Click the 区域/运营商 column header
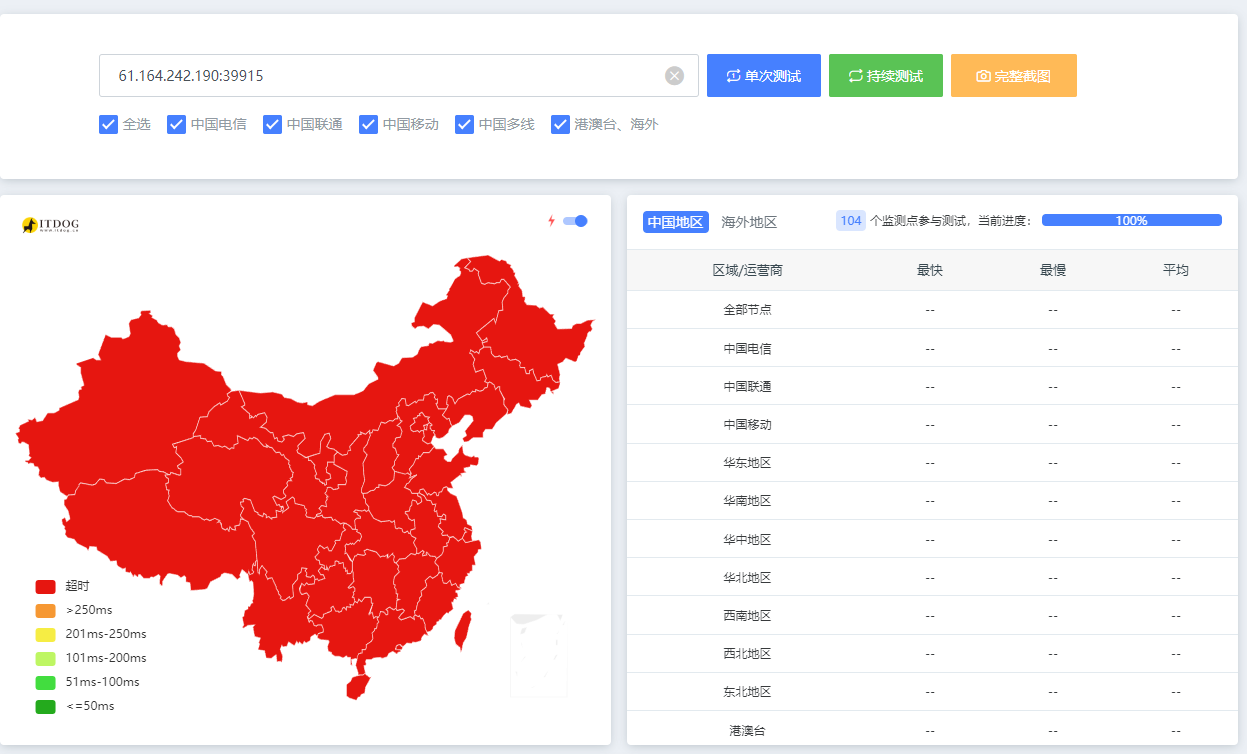Screen dimensions: 1247x754 (x=748, y=270)
